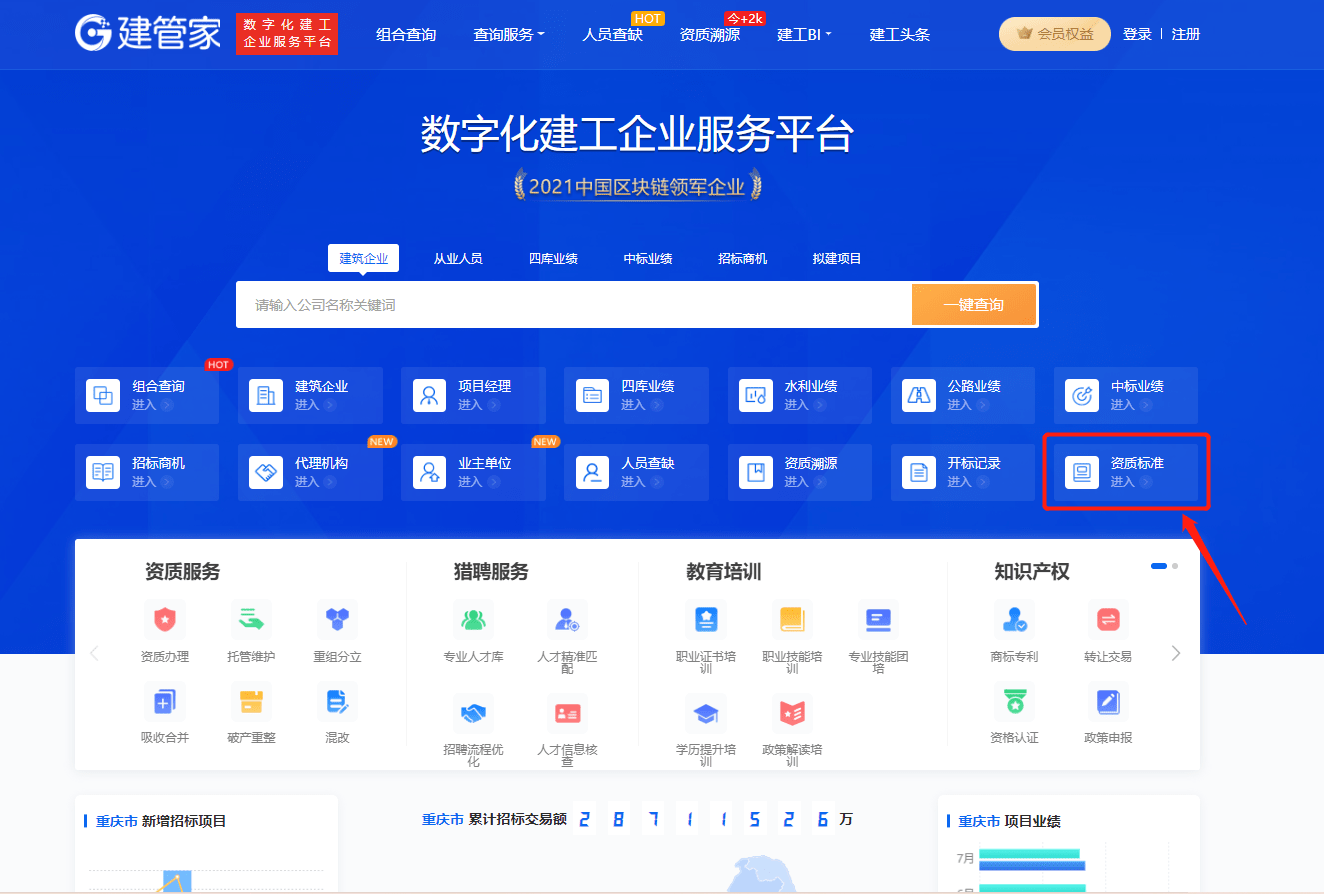This screenshot has height=894, width=1324.
Task: Click the 混改 icon
Action: coord(337,702)
